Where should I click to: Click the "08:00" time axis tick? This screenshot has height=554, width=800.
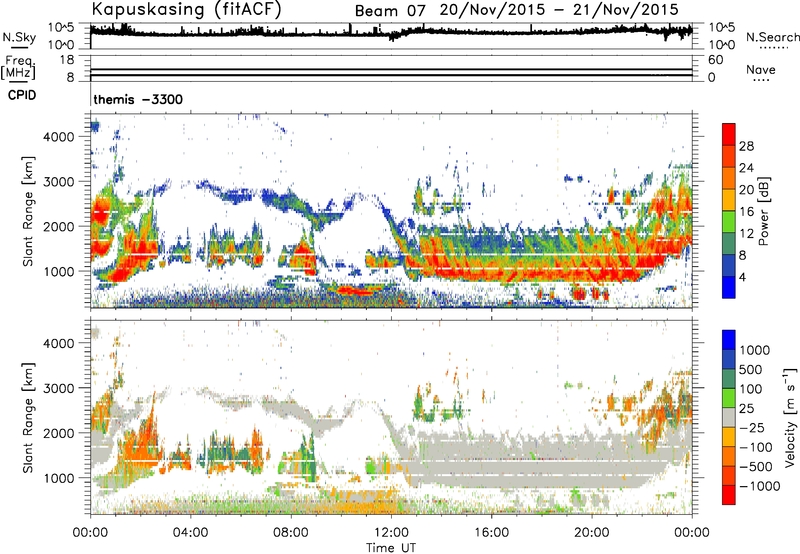(291, 533)
